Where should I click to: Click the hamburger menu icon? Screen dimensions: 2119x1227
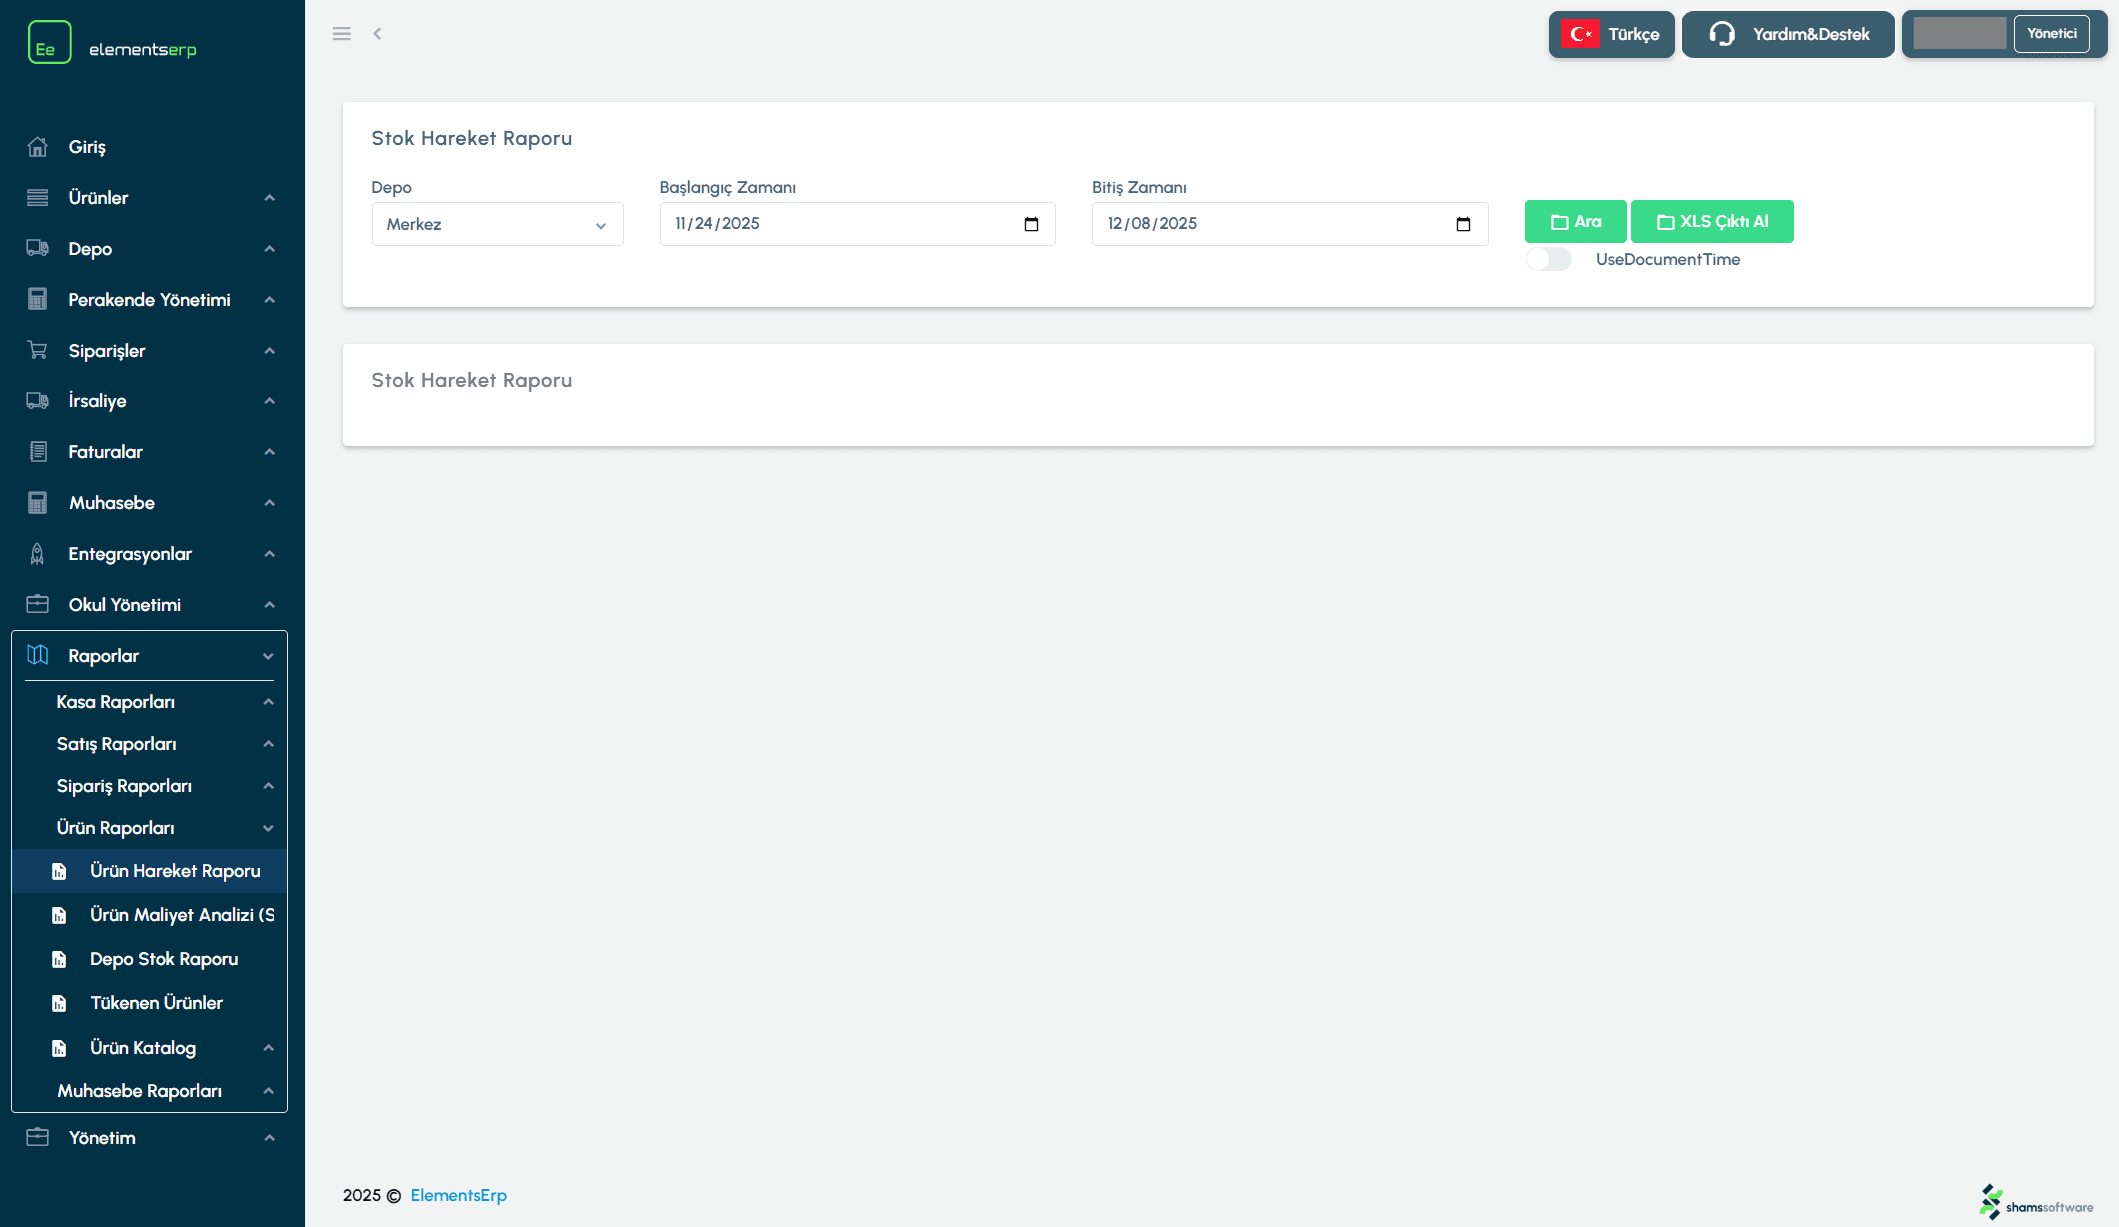[341, 34]
